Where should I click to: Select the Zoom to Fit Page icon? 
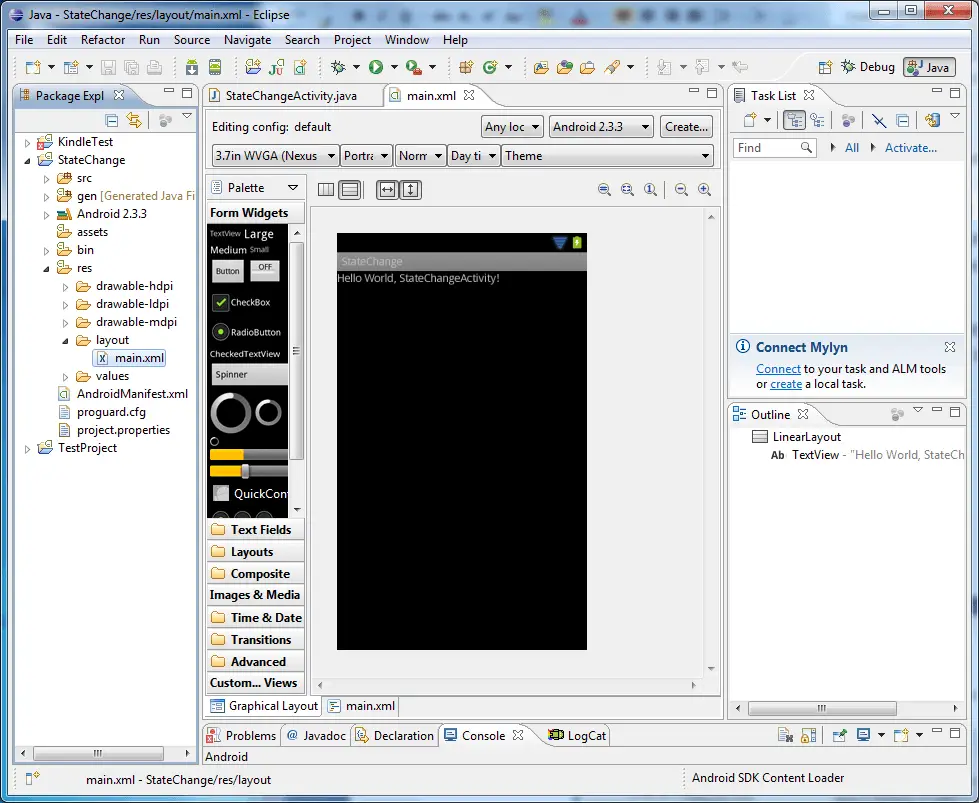626,188
